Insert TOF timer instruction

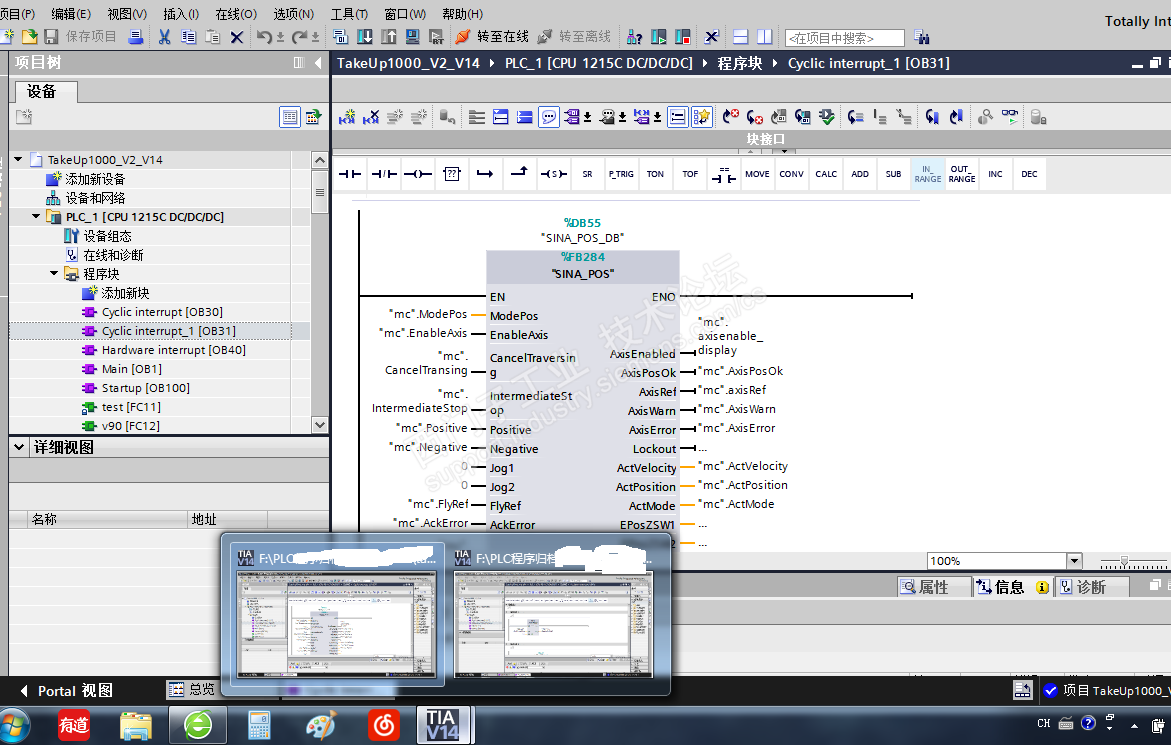pyautogui.click(x=690, y=174)
